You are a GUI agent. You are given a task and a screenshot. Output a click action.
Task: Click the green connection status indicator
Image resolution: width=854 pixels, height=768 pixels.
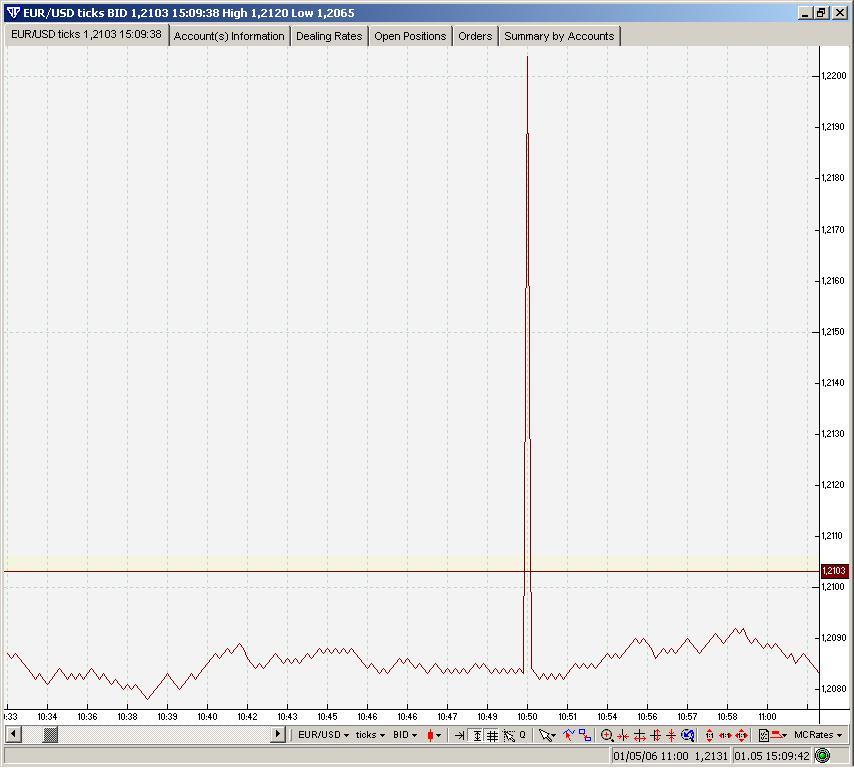[x=822, y=755]
